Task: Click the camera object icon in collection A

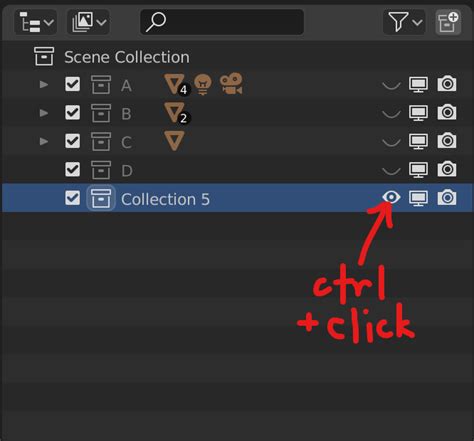Action: [231, 83]
